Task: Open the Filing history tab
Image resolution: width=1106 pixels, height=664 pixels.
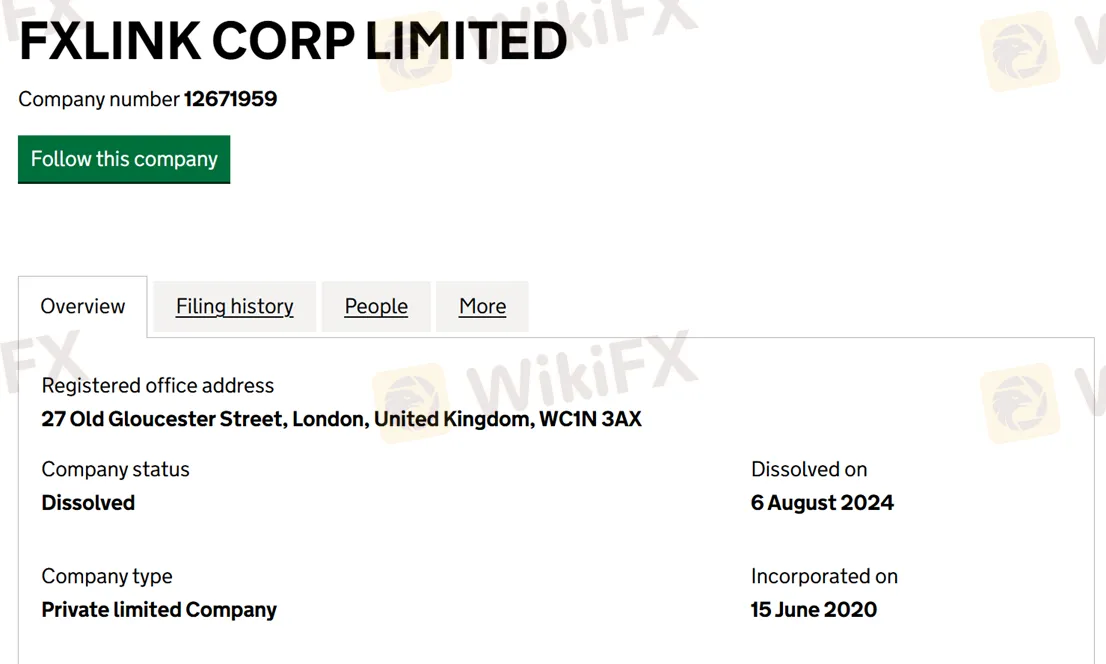Action: [x=234, y=306]
